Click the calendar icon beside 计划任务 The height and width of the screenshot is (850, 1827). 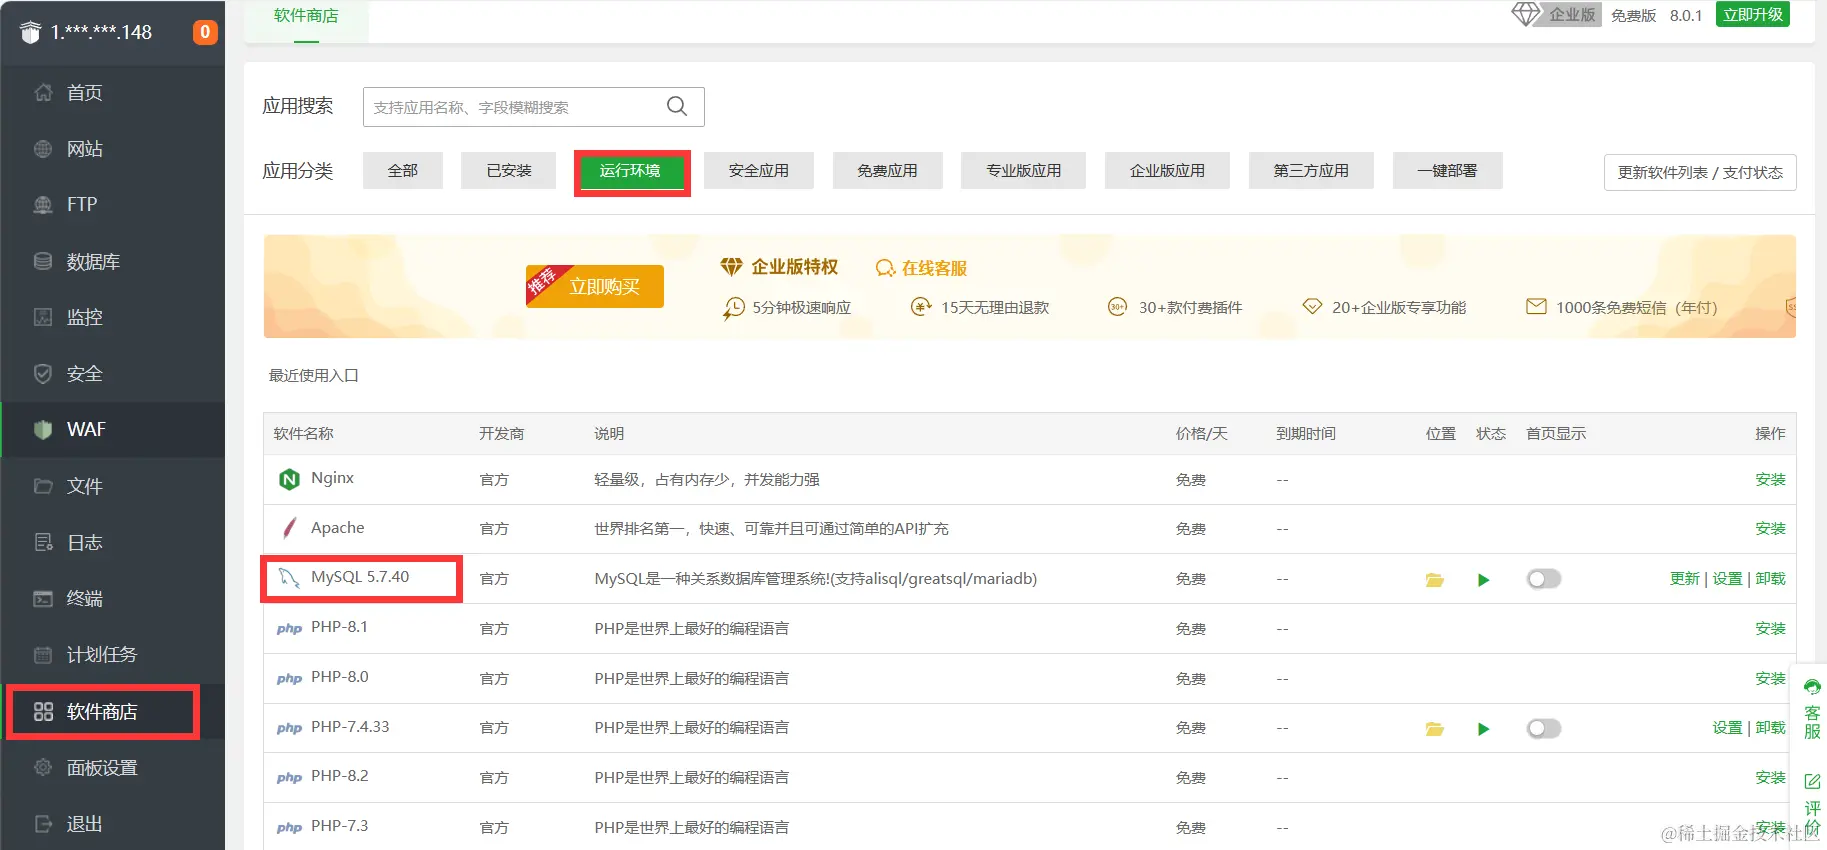pos(43,655)
